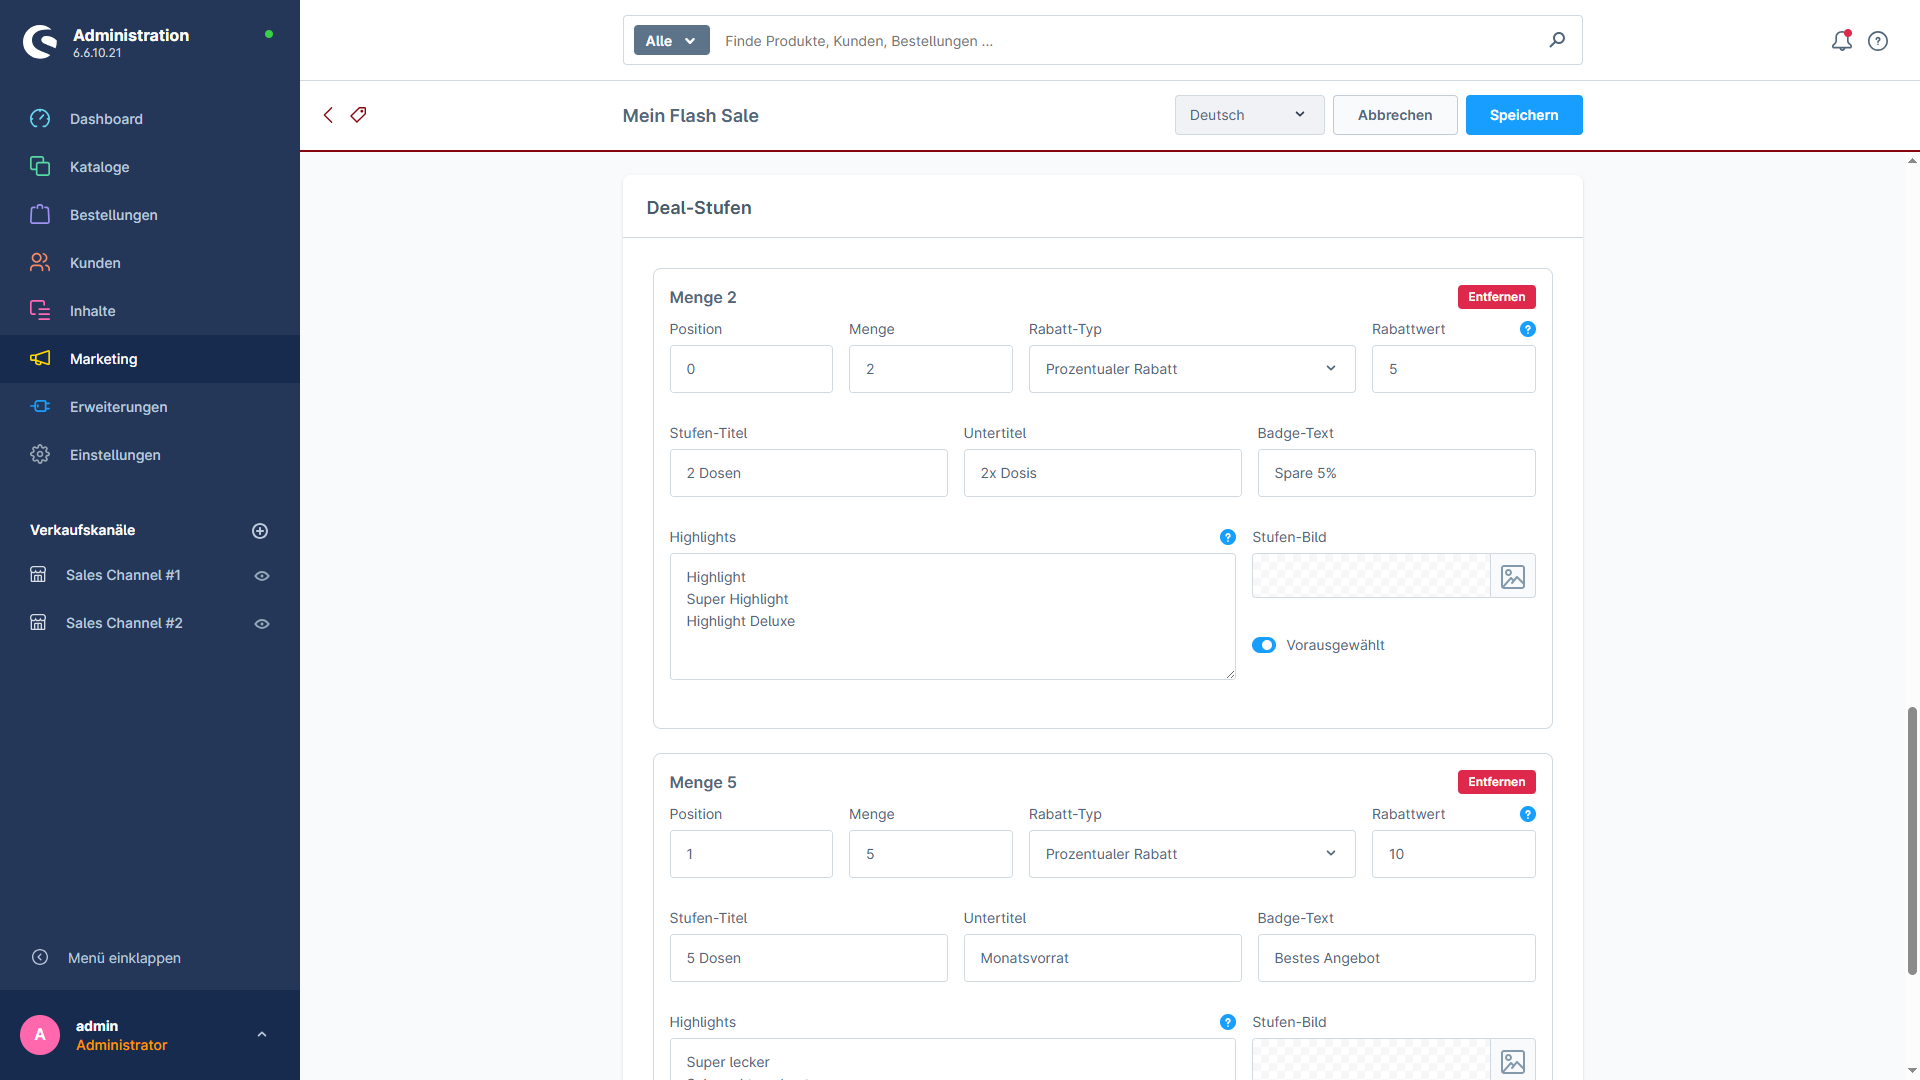Open media picker for Menge 2 Stufen-Bild
This screenshot has height=1080, width=1920.
pos(1512,577)
